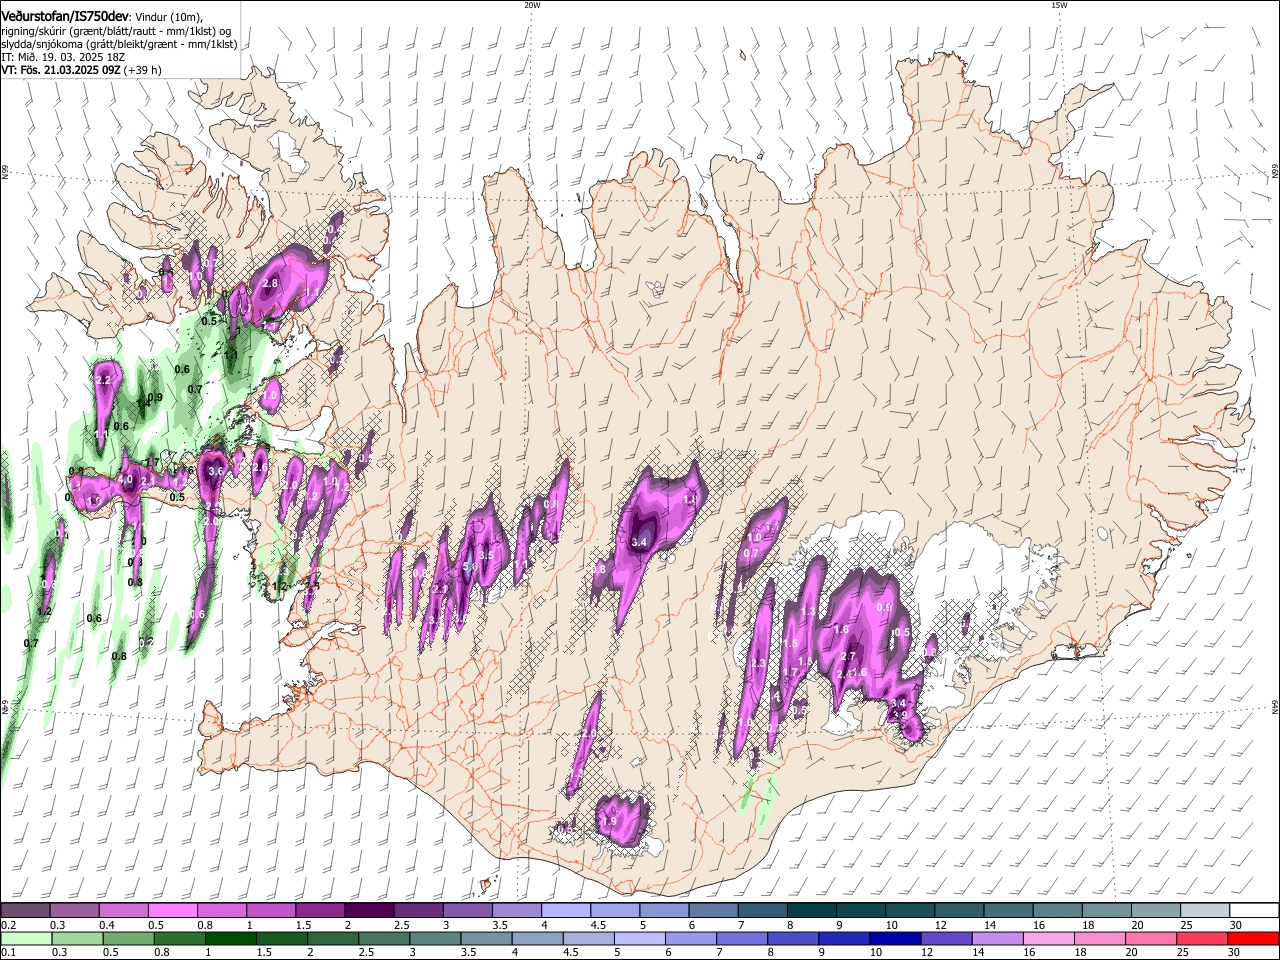The height and width of the screenshot is (960, 1280).
Task: Select the white final swatch at 30 in top legend
Action: (1253, 911)
